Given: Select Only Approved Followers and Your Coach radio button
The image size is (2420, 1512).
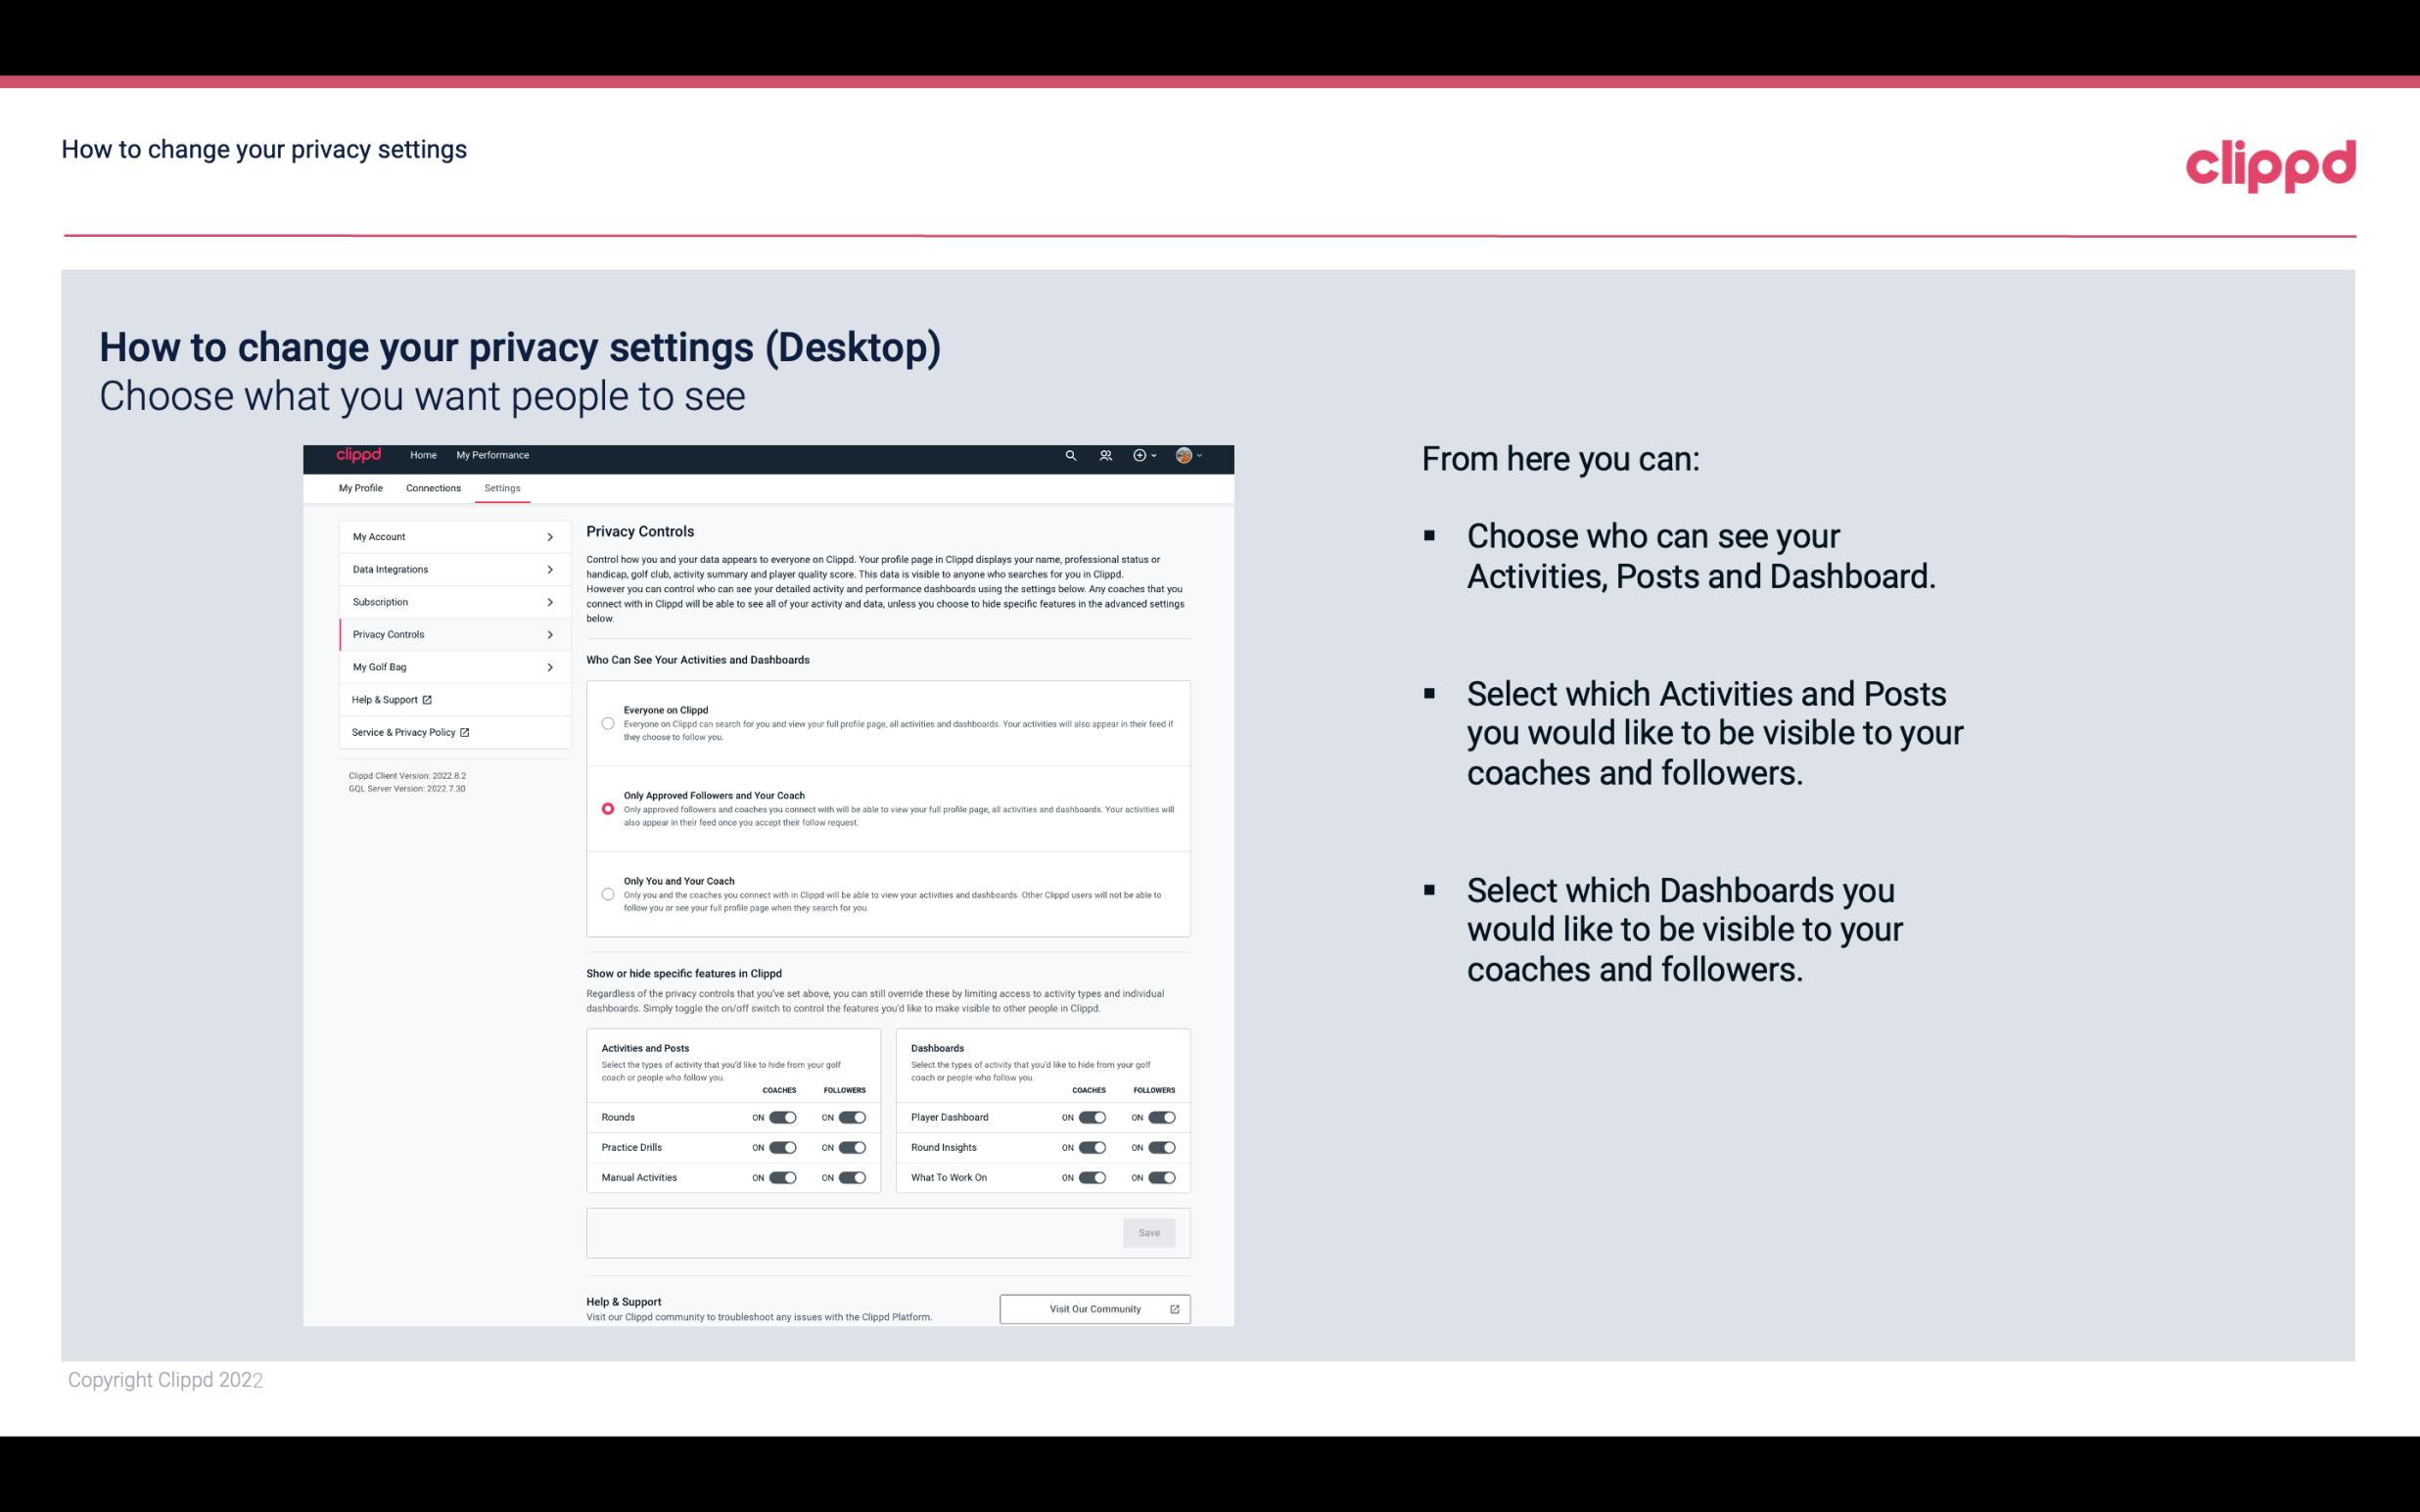Looking at the screenshot, I should point(606,808).
